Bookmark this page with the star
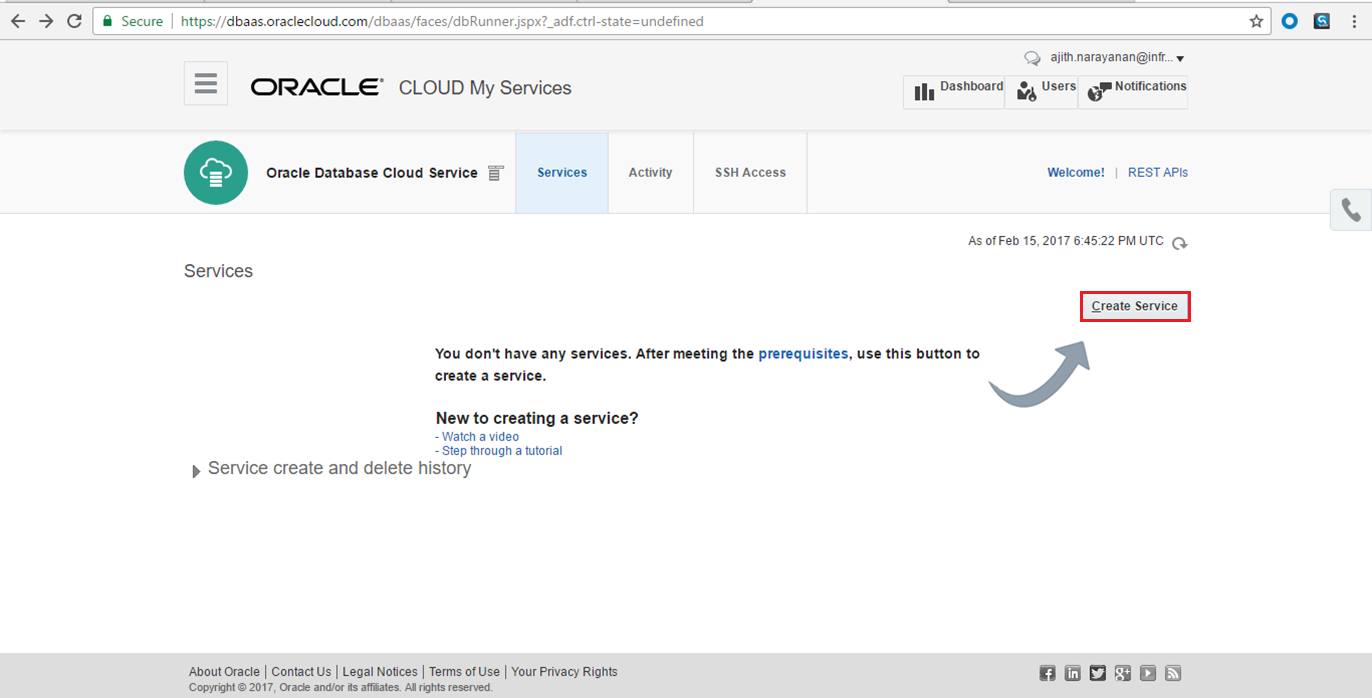1372x698 pixels. pyautogui.click(x=1256, y=21)
